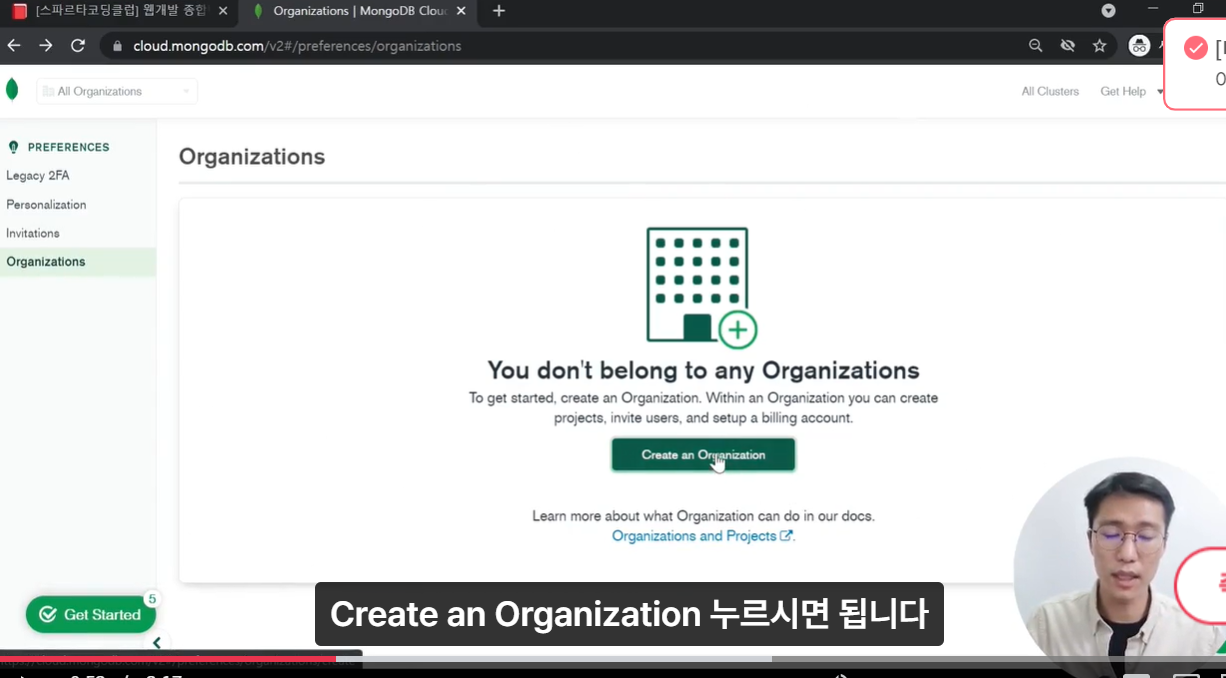
Task: Open the Organizations and Projects docs link
Action: (702, 536)
